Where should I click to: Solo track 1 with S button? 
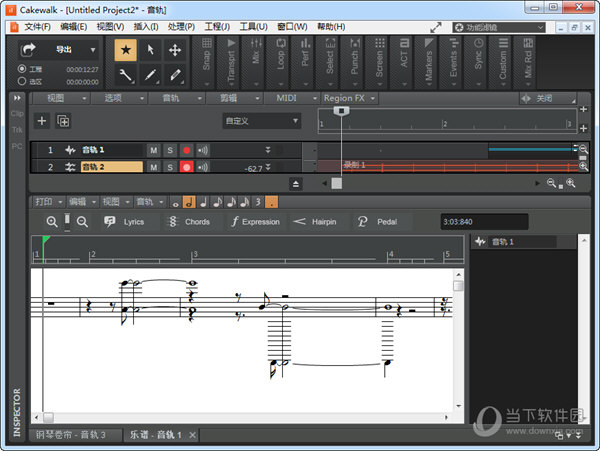170,150
